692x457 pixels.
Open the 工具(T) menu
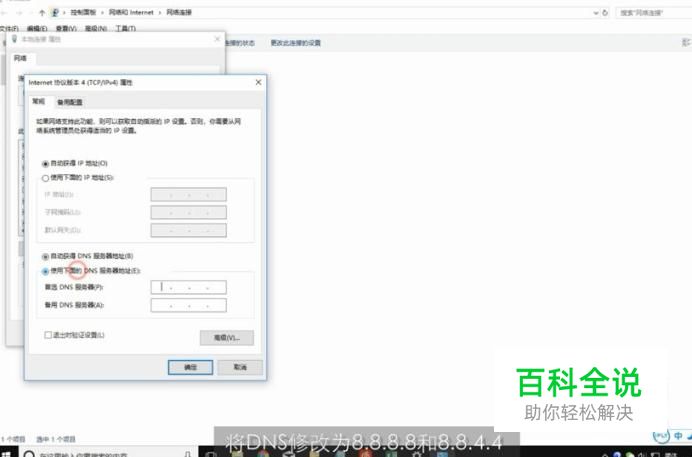click(x=125, y=29)
